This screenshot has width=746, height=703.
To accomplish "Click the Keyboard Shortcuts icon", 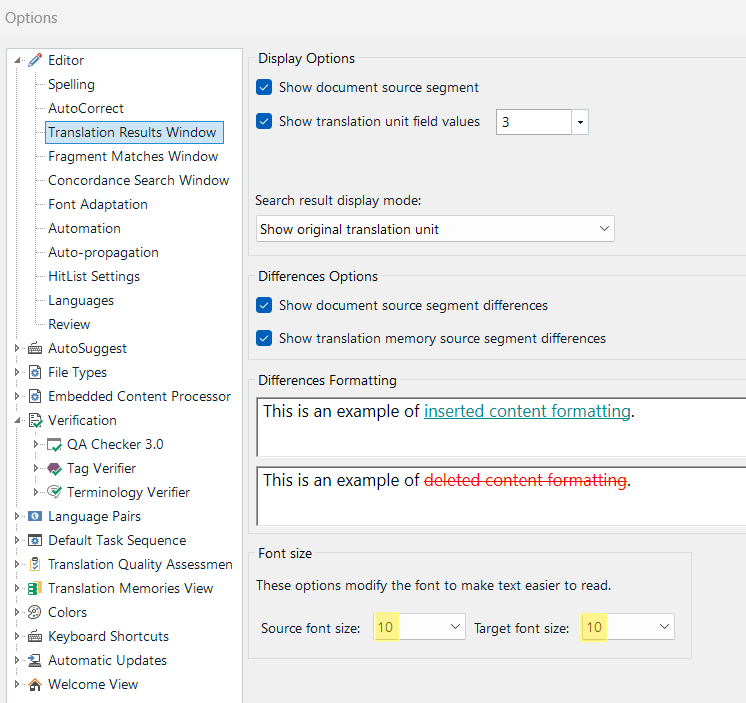I will pyautogui.click(x=35, y=636).
